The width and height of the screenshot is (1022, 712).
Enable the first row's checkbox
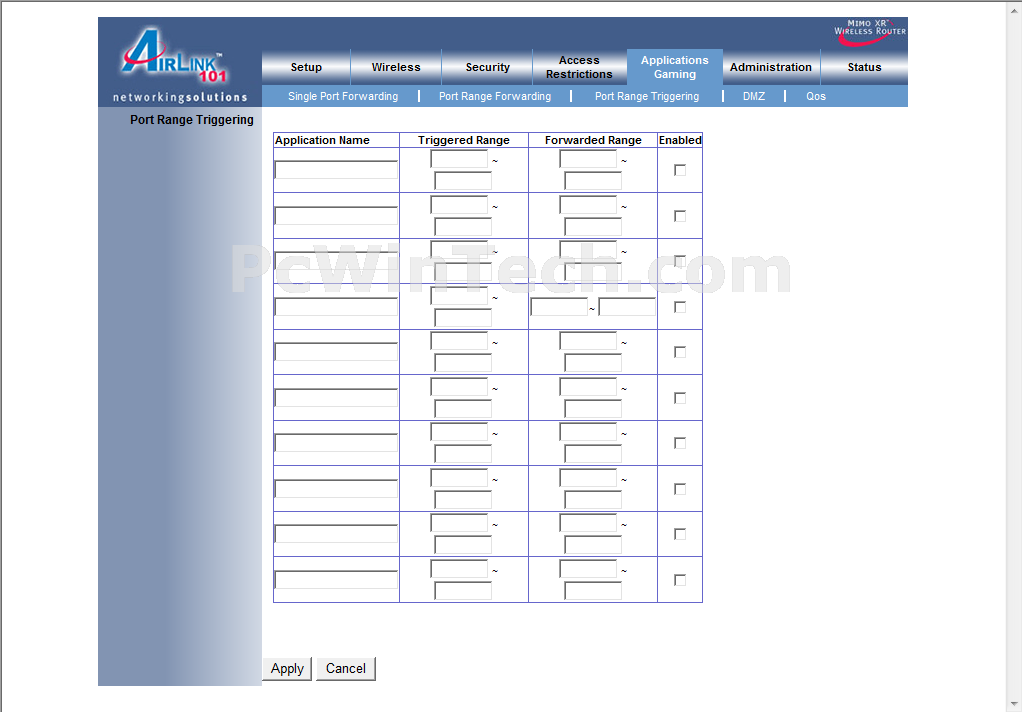coord(680,170)
